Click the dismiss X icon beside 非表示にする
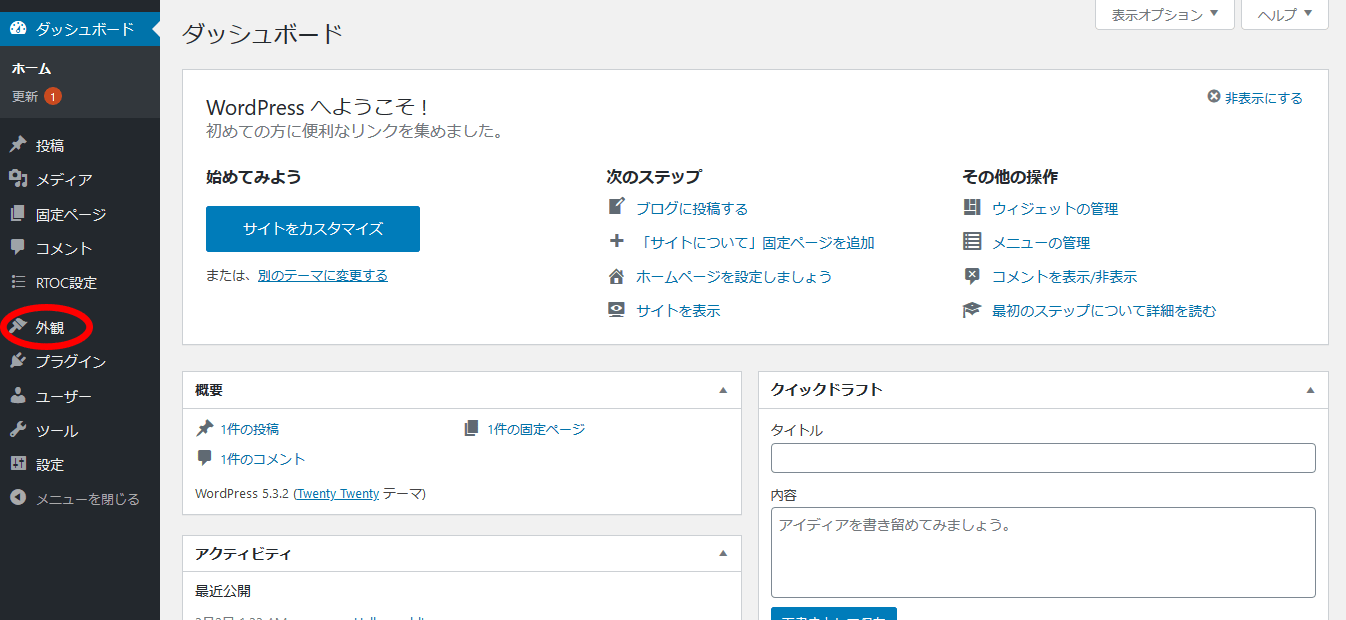The height and width of the screenshot is (620, 1346). click(1214, 97)
